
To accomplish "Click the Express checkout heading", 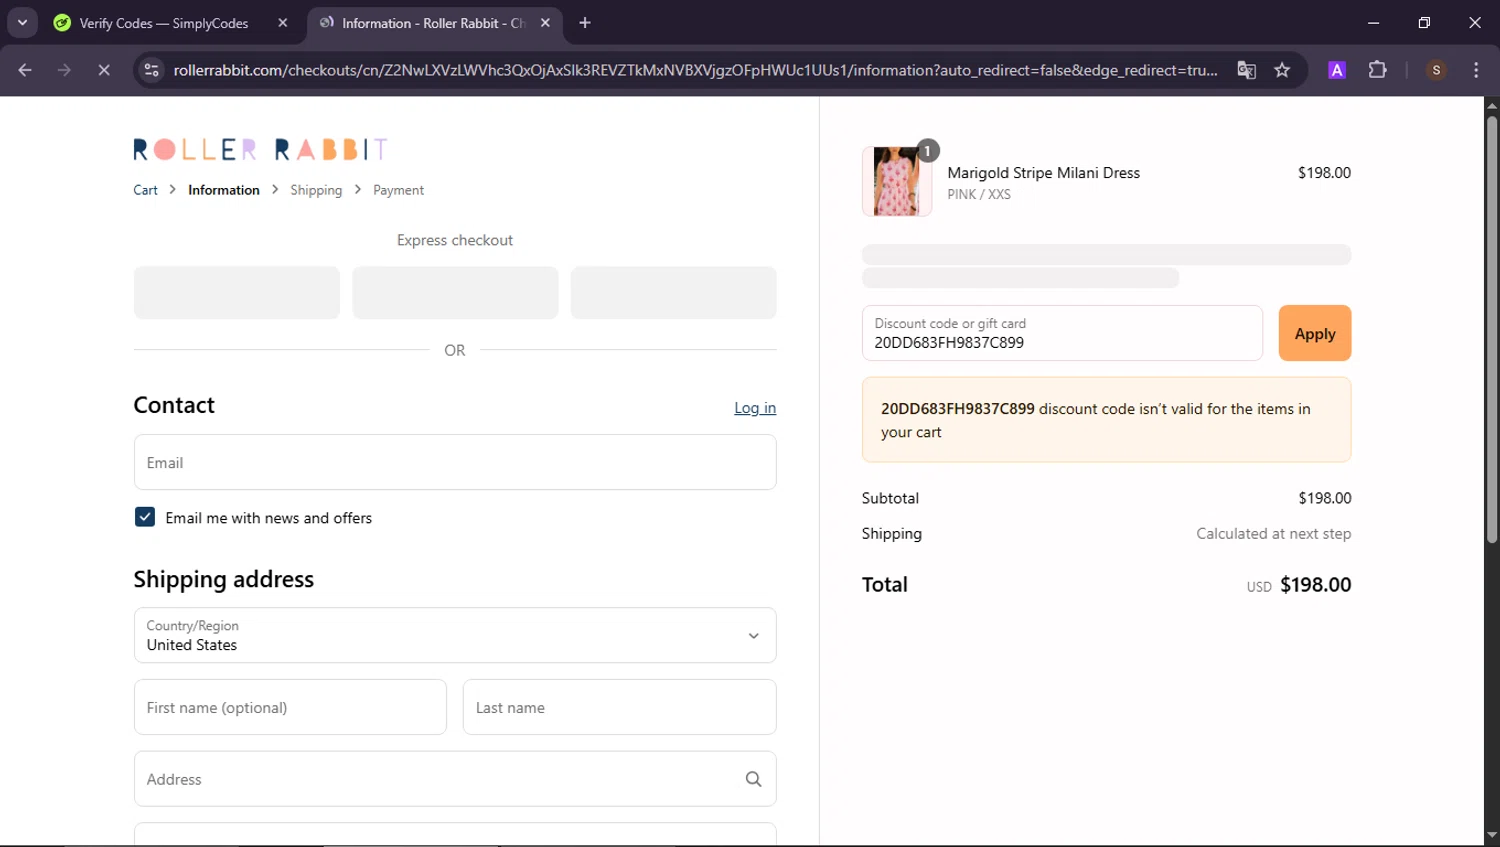I will point(455,240).
